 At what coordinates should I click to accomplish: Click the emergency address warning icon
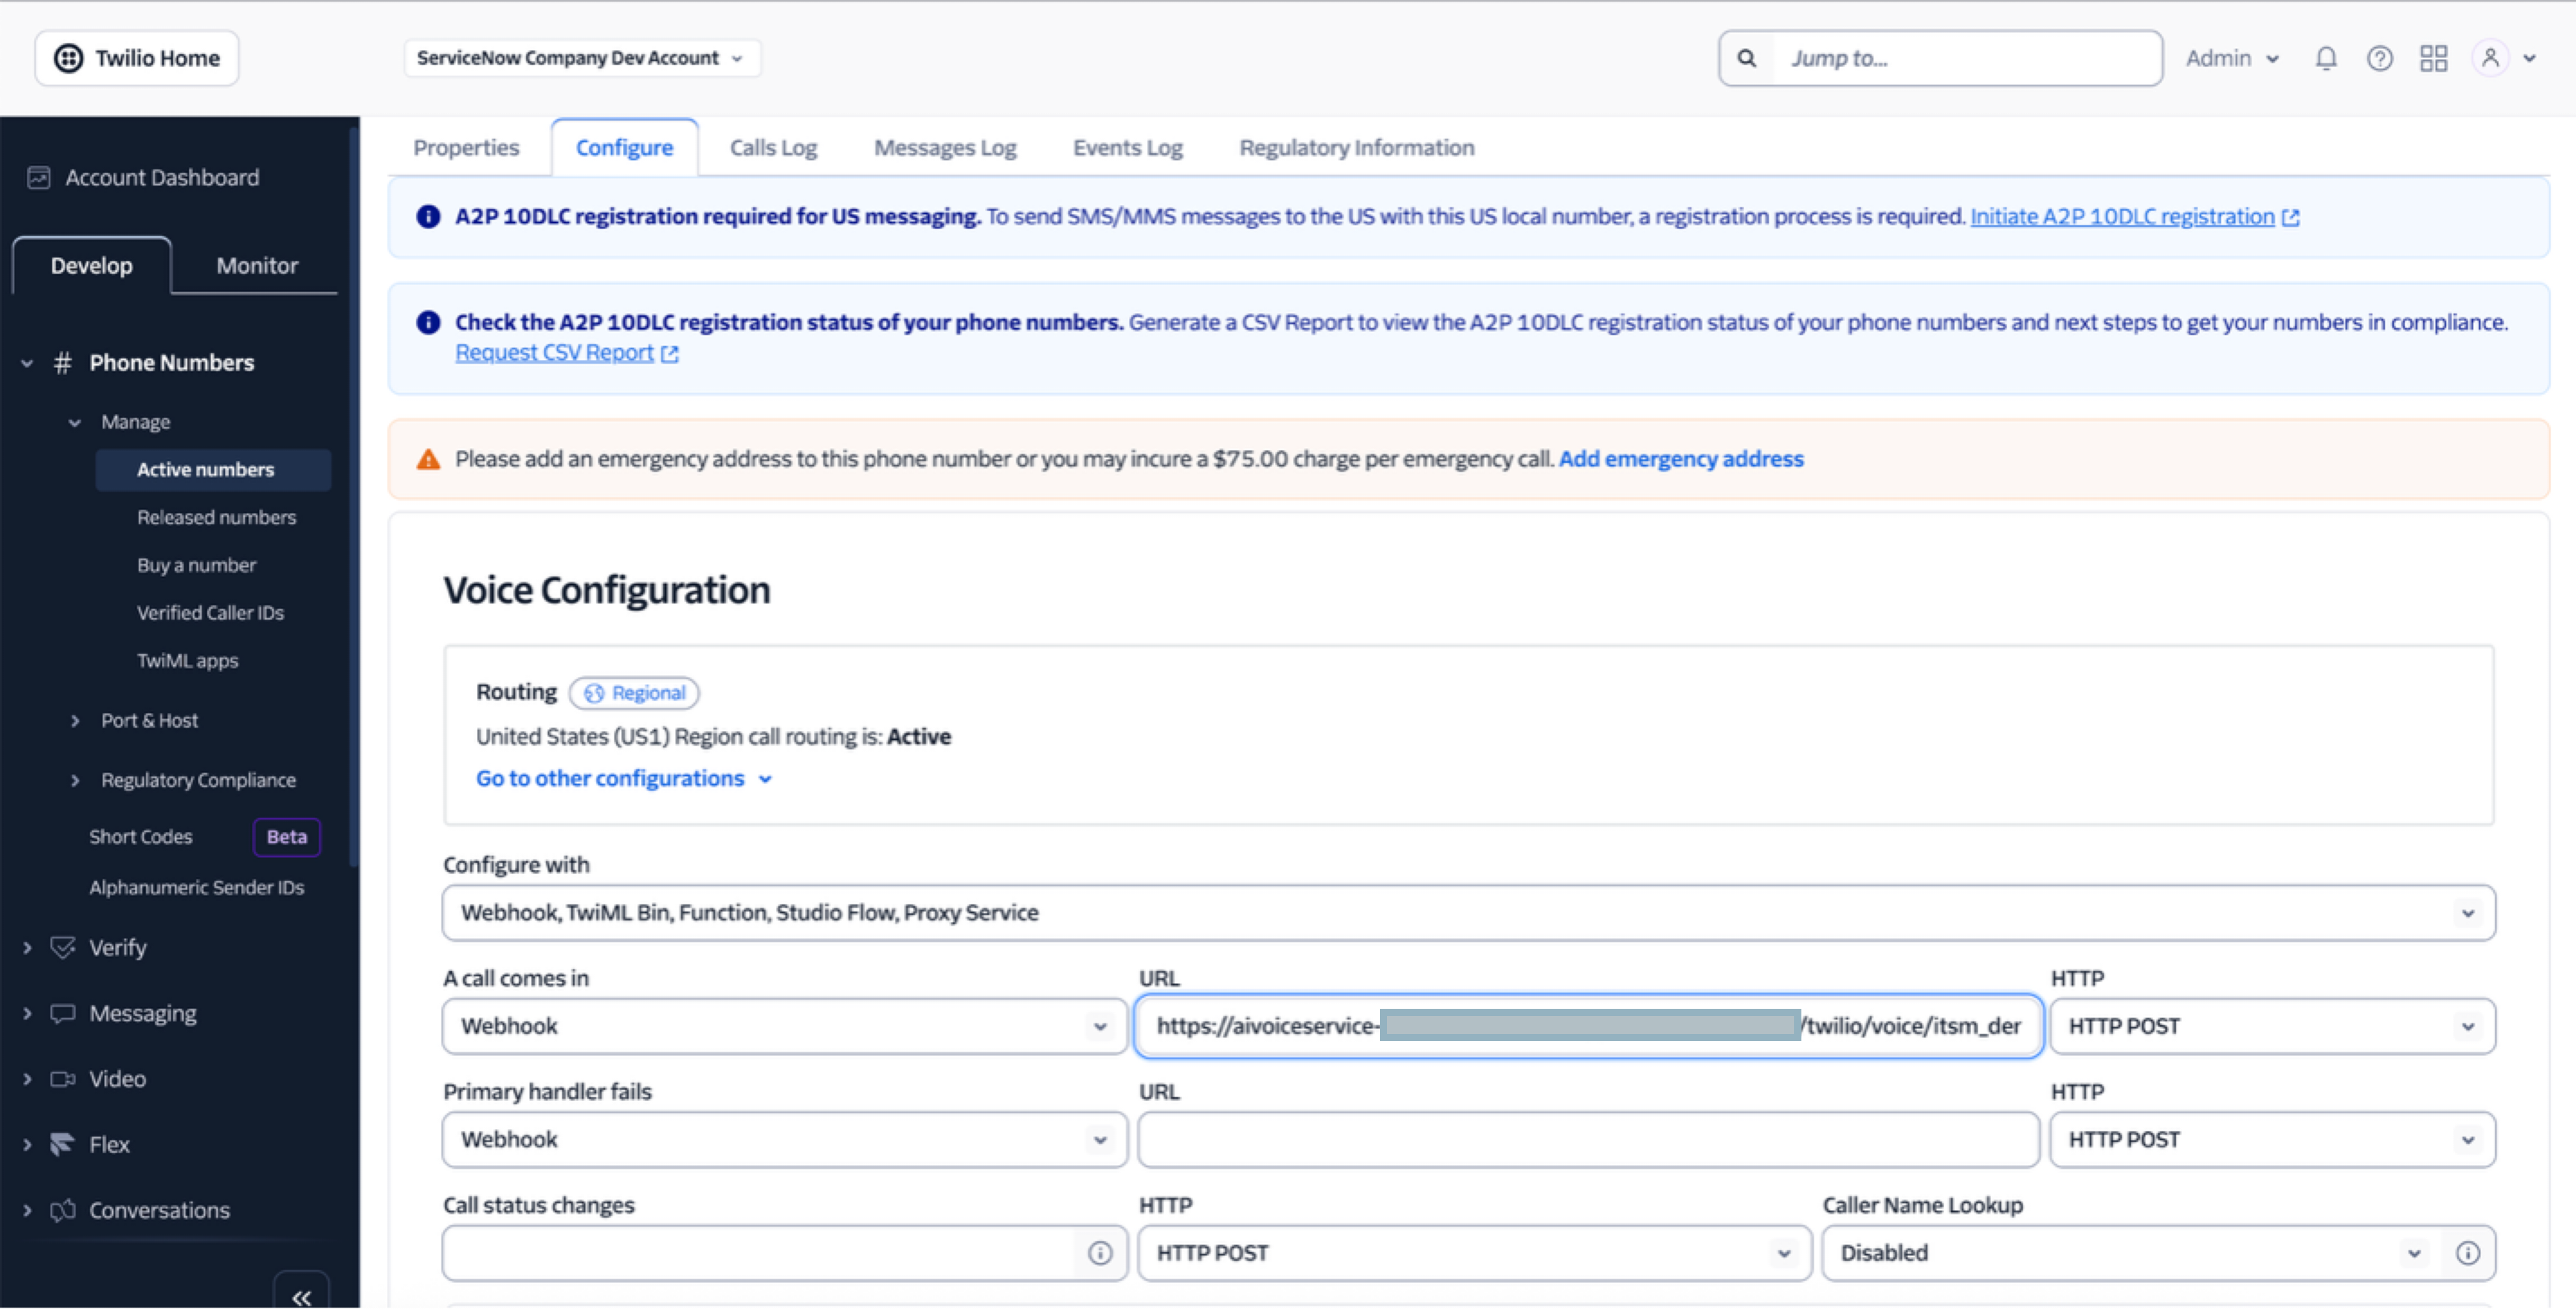428,460
